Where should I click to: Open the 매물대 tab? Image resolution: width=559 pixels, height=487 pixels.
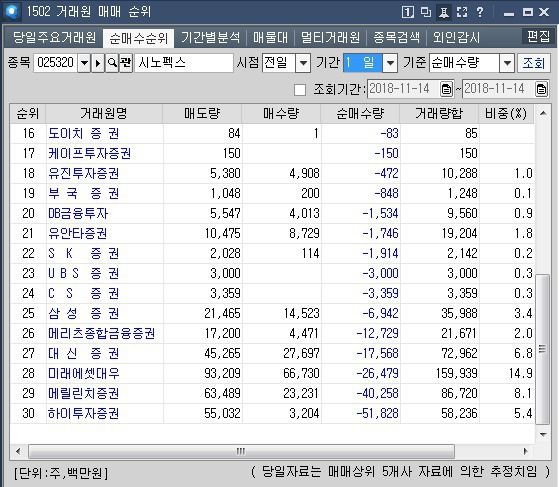[270, 37]
